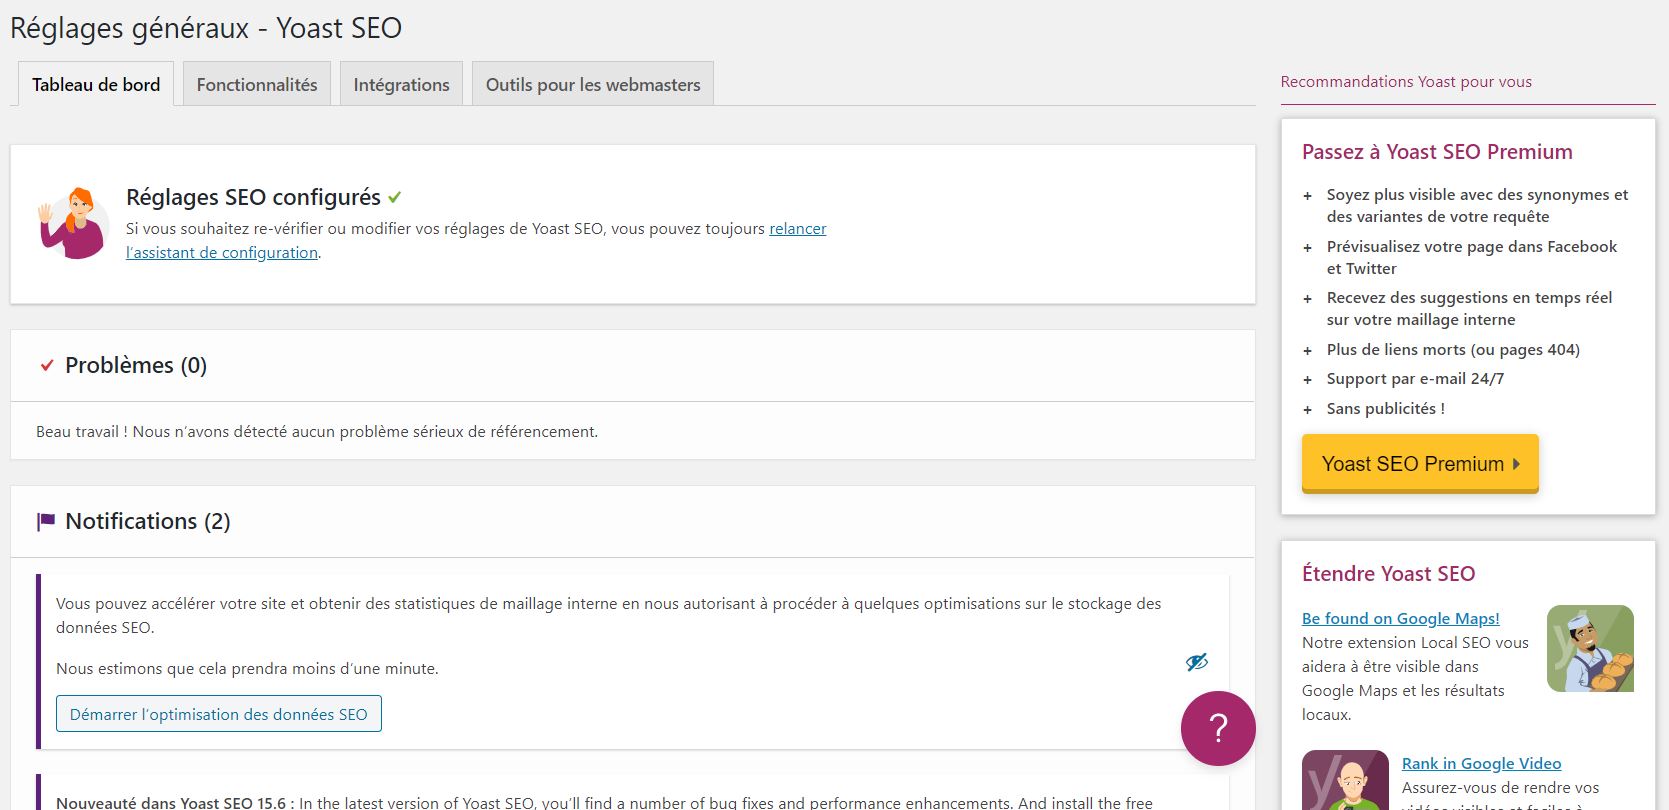Open the Rank in Google Video link
1669x810 pixels.
pyautogui.click(x=1481, y=763)
